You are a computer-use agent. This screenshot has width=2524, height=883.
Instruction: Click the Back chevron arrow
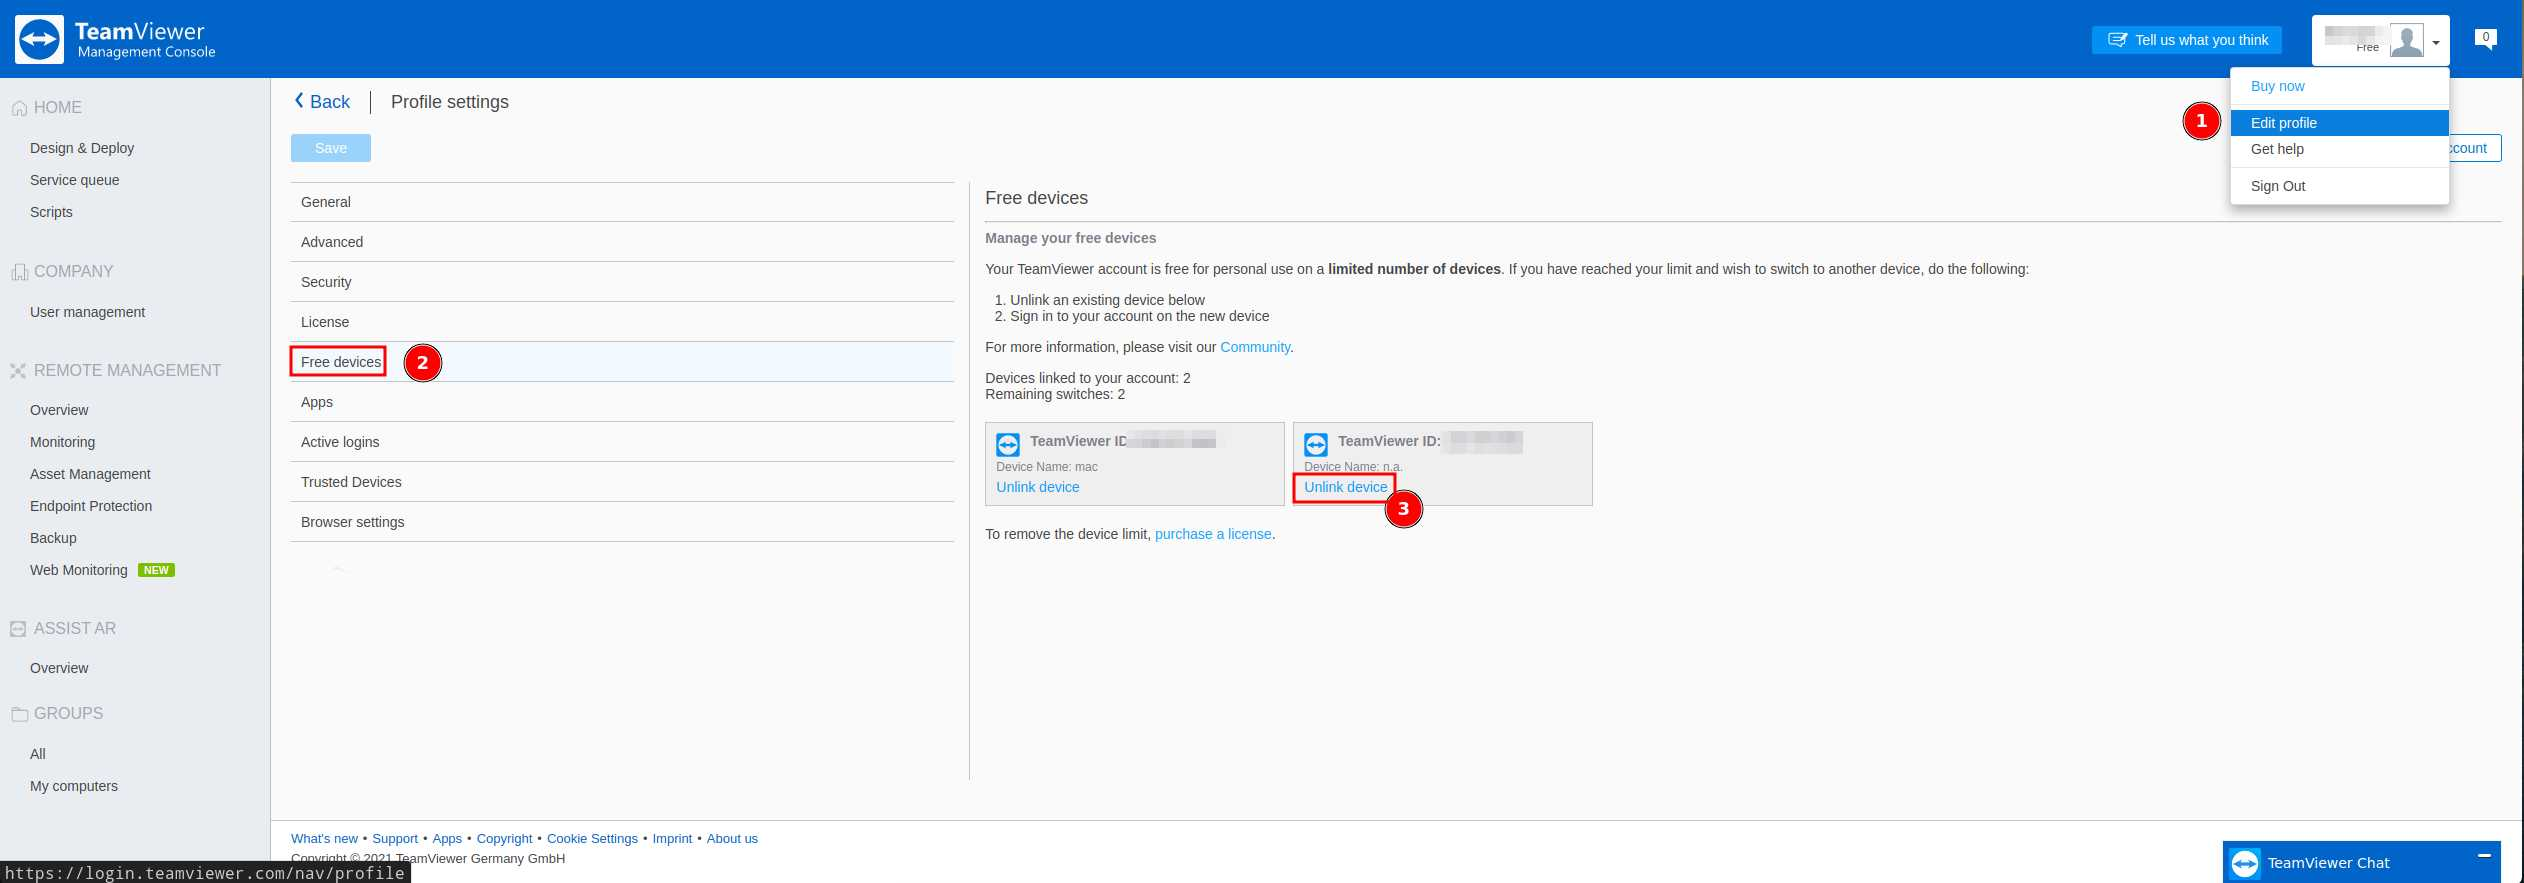pos(299,101)
